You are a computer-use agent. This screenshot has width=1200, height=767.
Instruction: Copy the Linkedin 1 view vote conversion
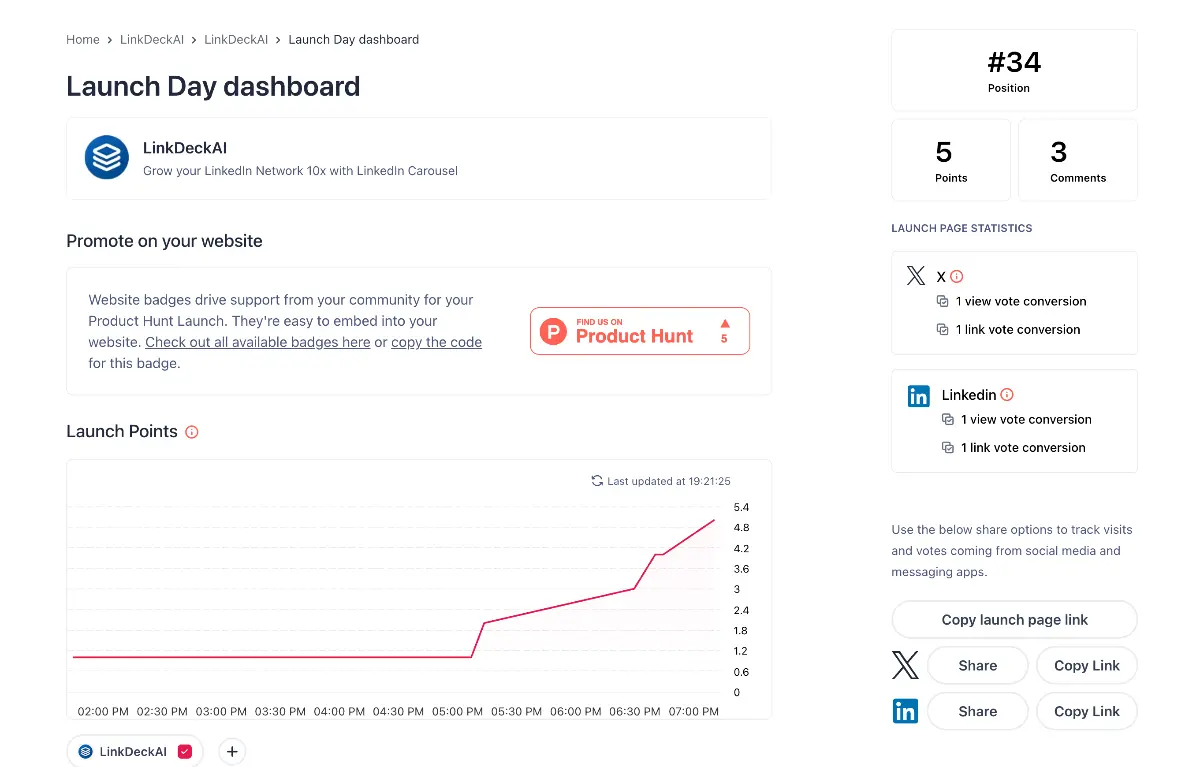pos(947,420)
